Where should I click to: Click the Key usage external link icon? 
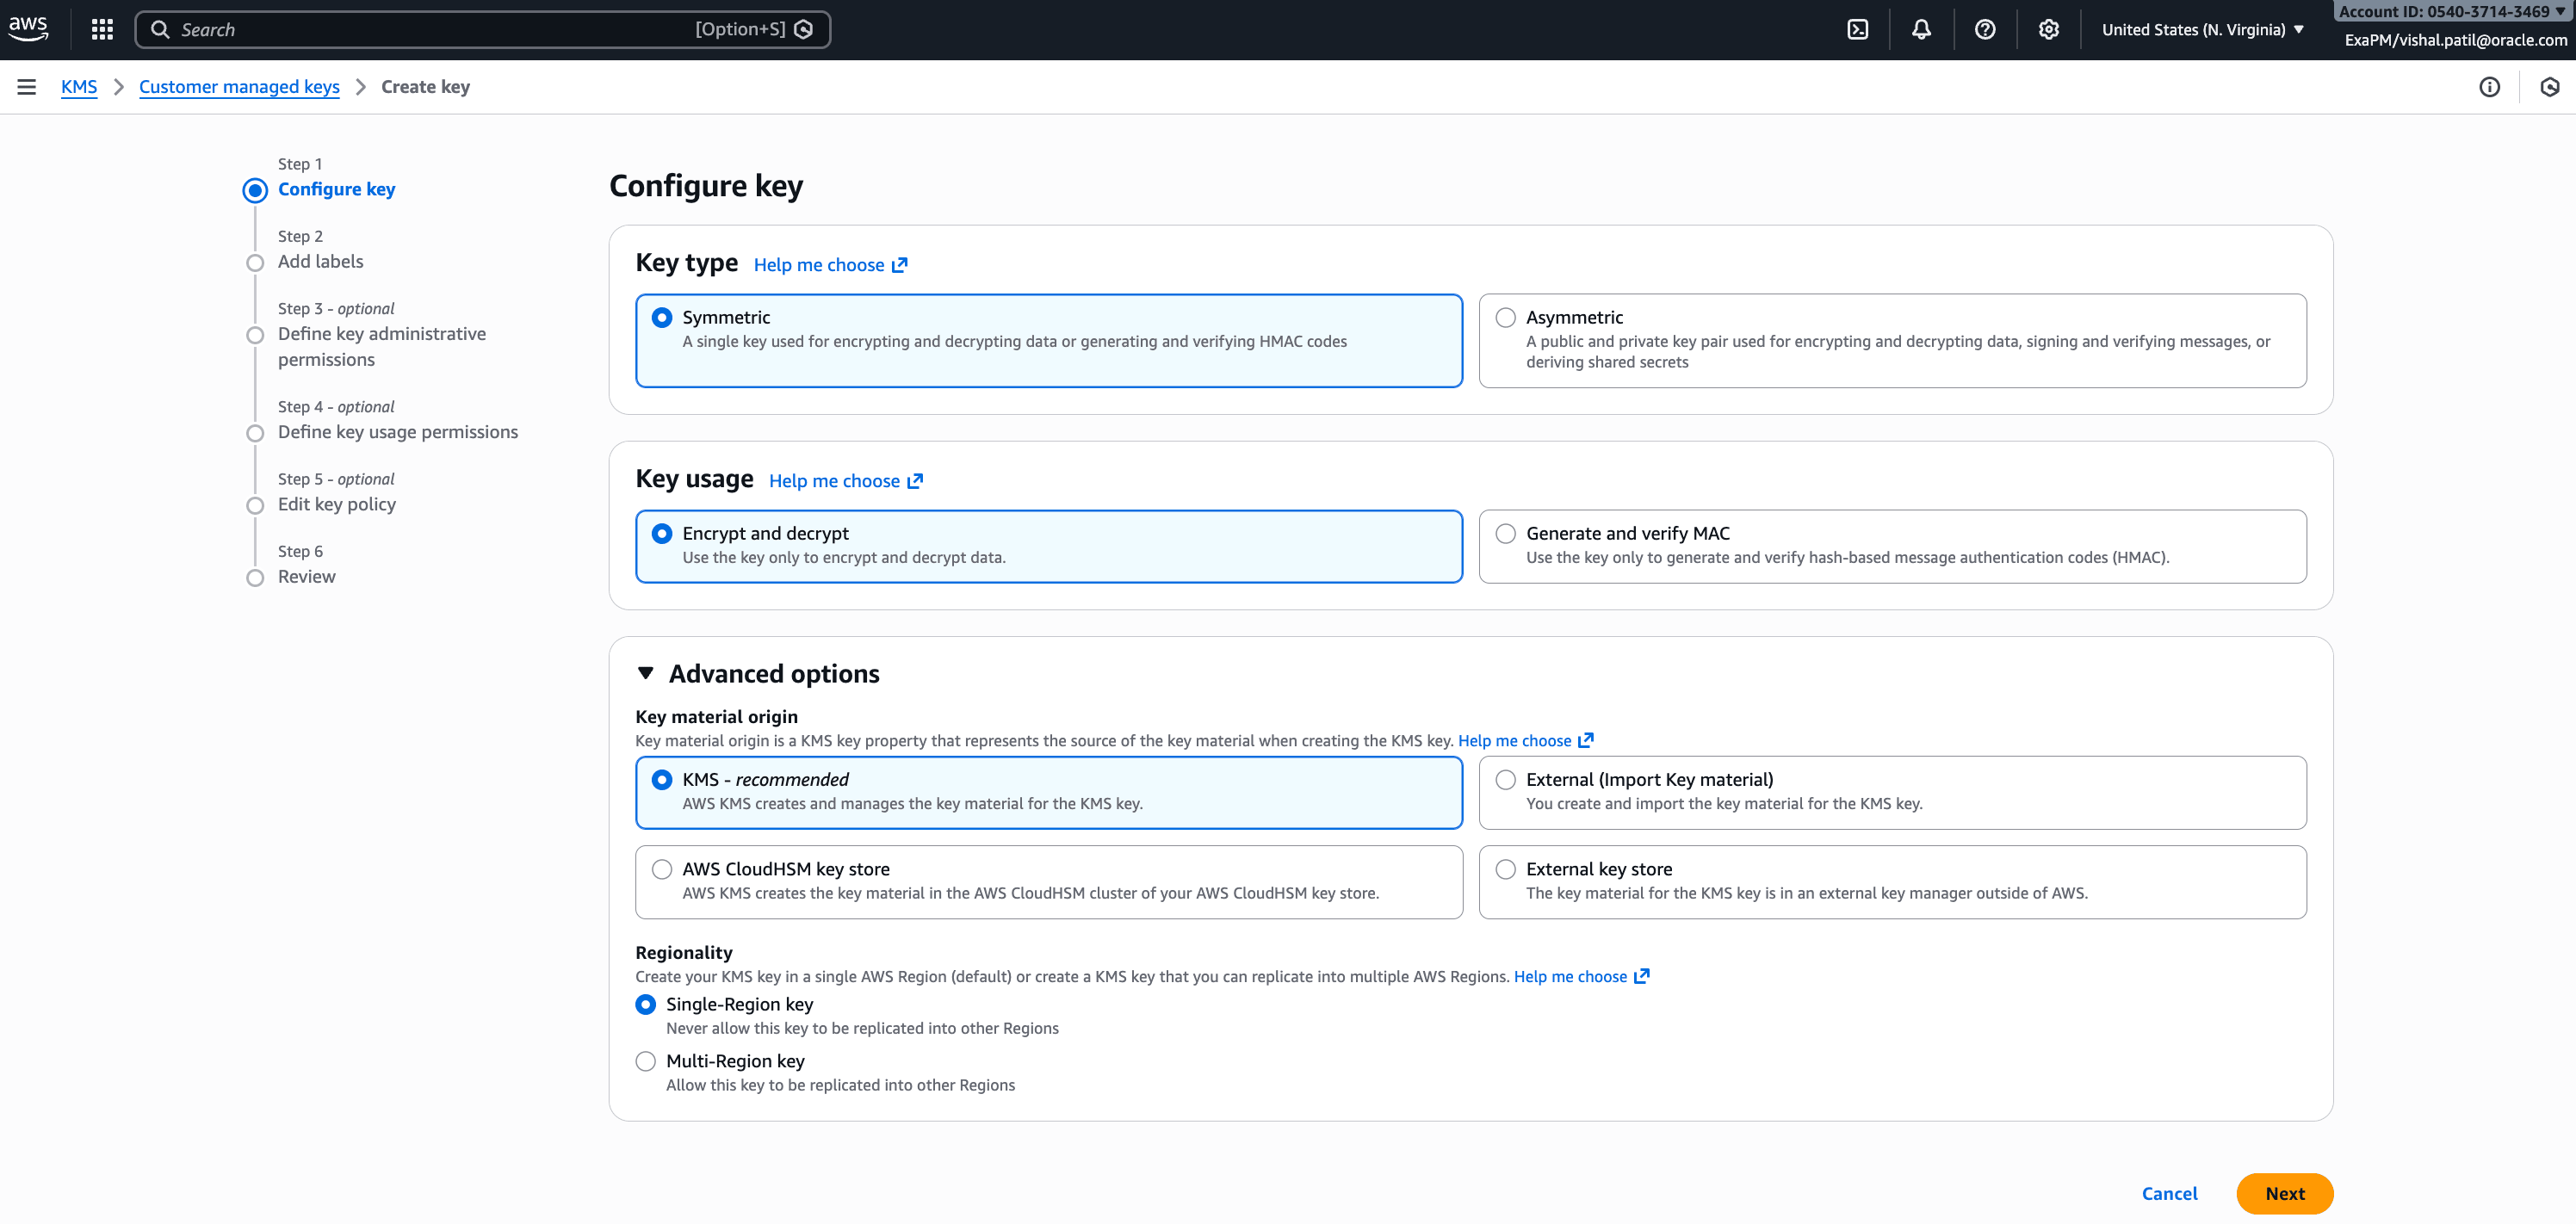point(915,481)
